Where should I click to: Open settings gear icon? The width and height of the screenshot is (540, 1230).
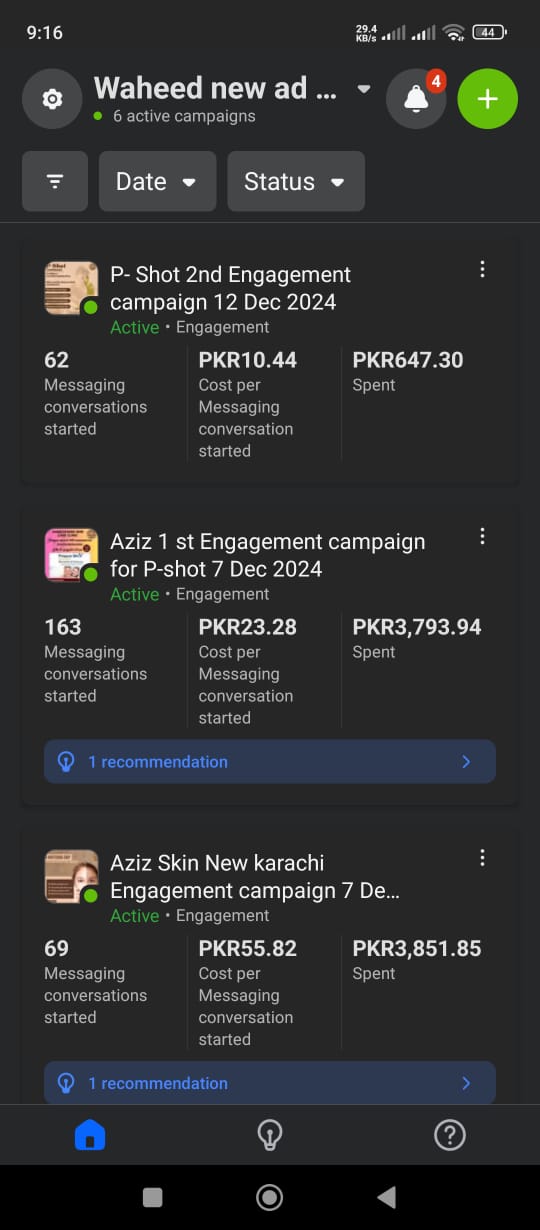pyautogui.click(x=52, y=99)
